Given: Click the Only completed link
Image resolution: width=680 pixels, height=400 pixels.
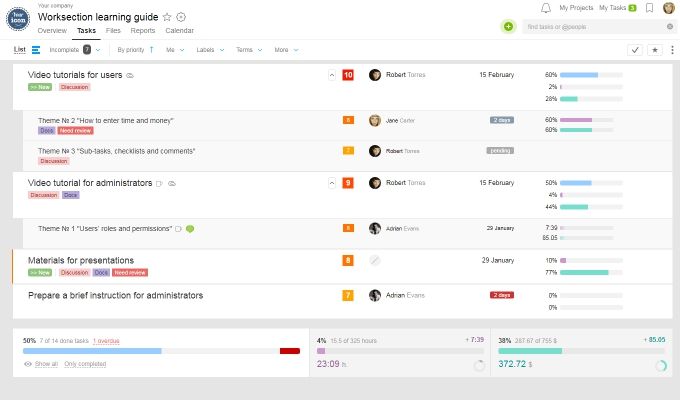Looking at the screenshot, I should (x=84, y=364).
